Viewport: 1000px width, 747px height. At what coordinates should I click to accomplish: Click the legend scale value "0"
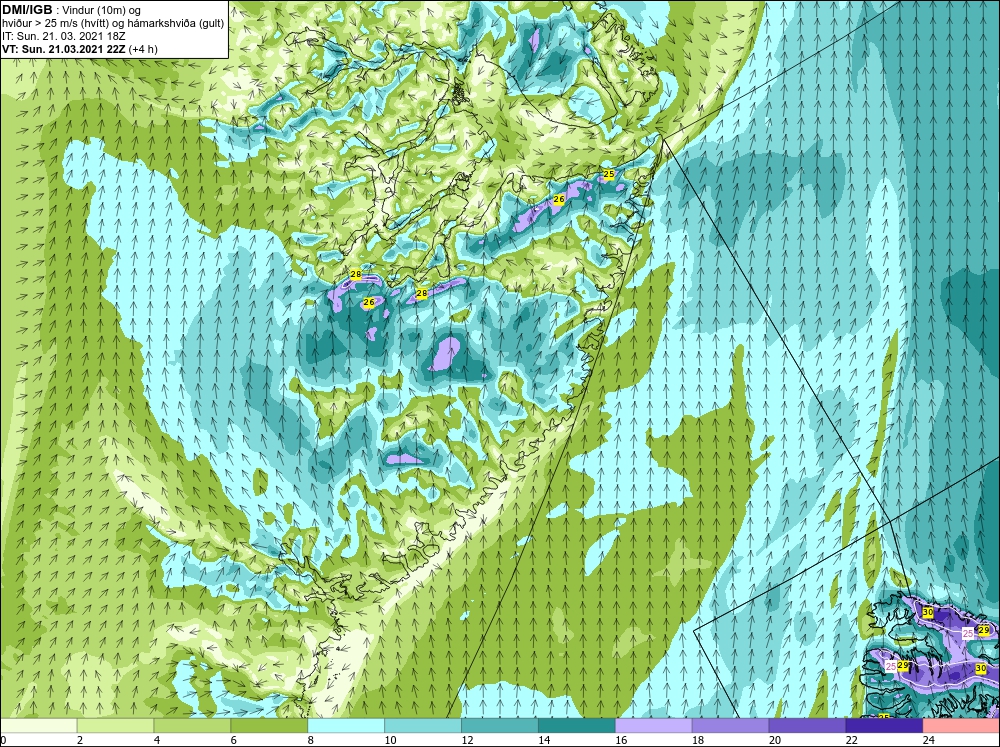tap(4, 740)
